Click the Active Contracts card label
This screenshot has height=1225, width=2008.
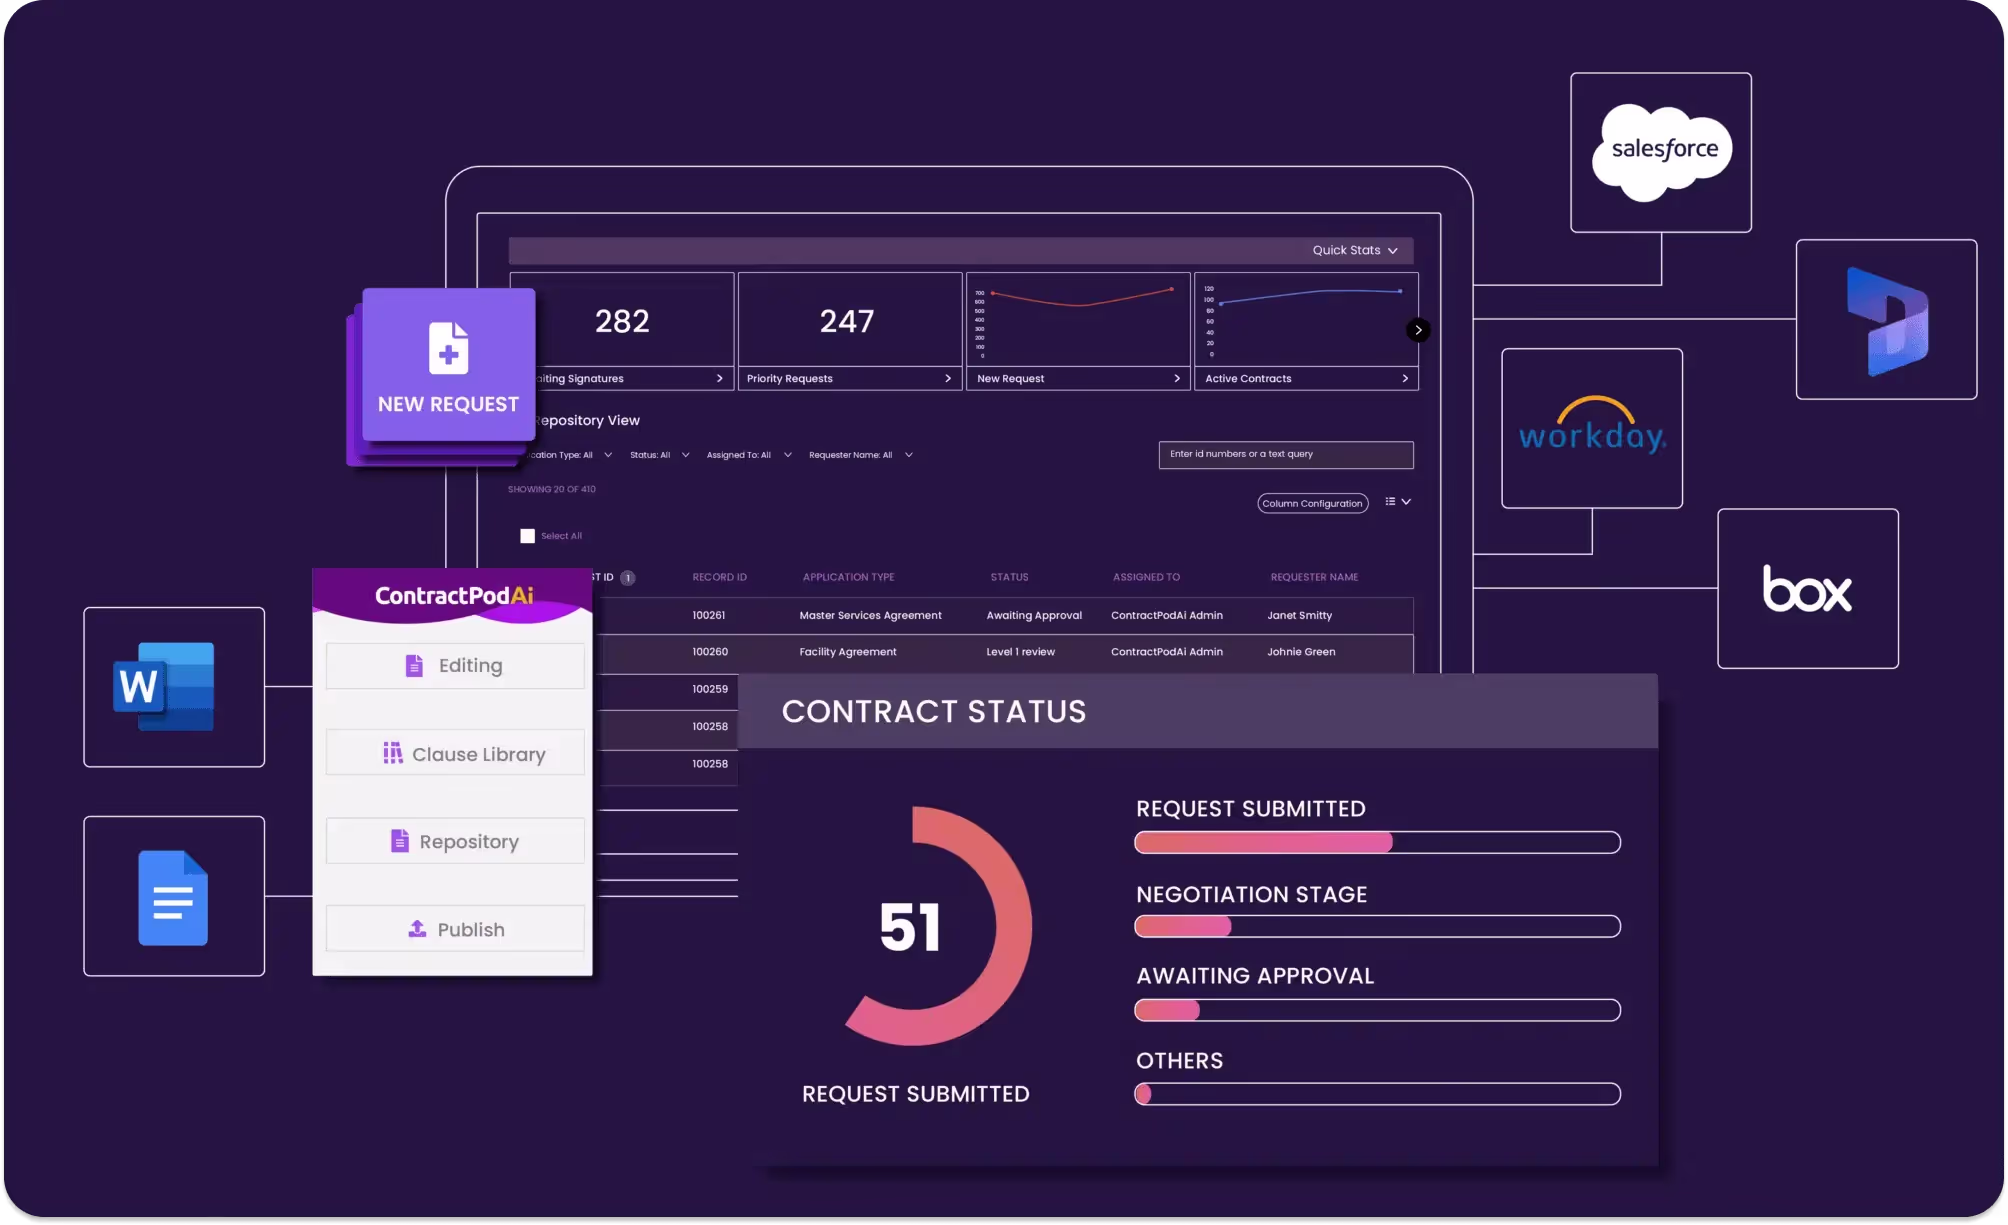(1248, 379)
